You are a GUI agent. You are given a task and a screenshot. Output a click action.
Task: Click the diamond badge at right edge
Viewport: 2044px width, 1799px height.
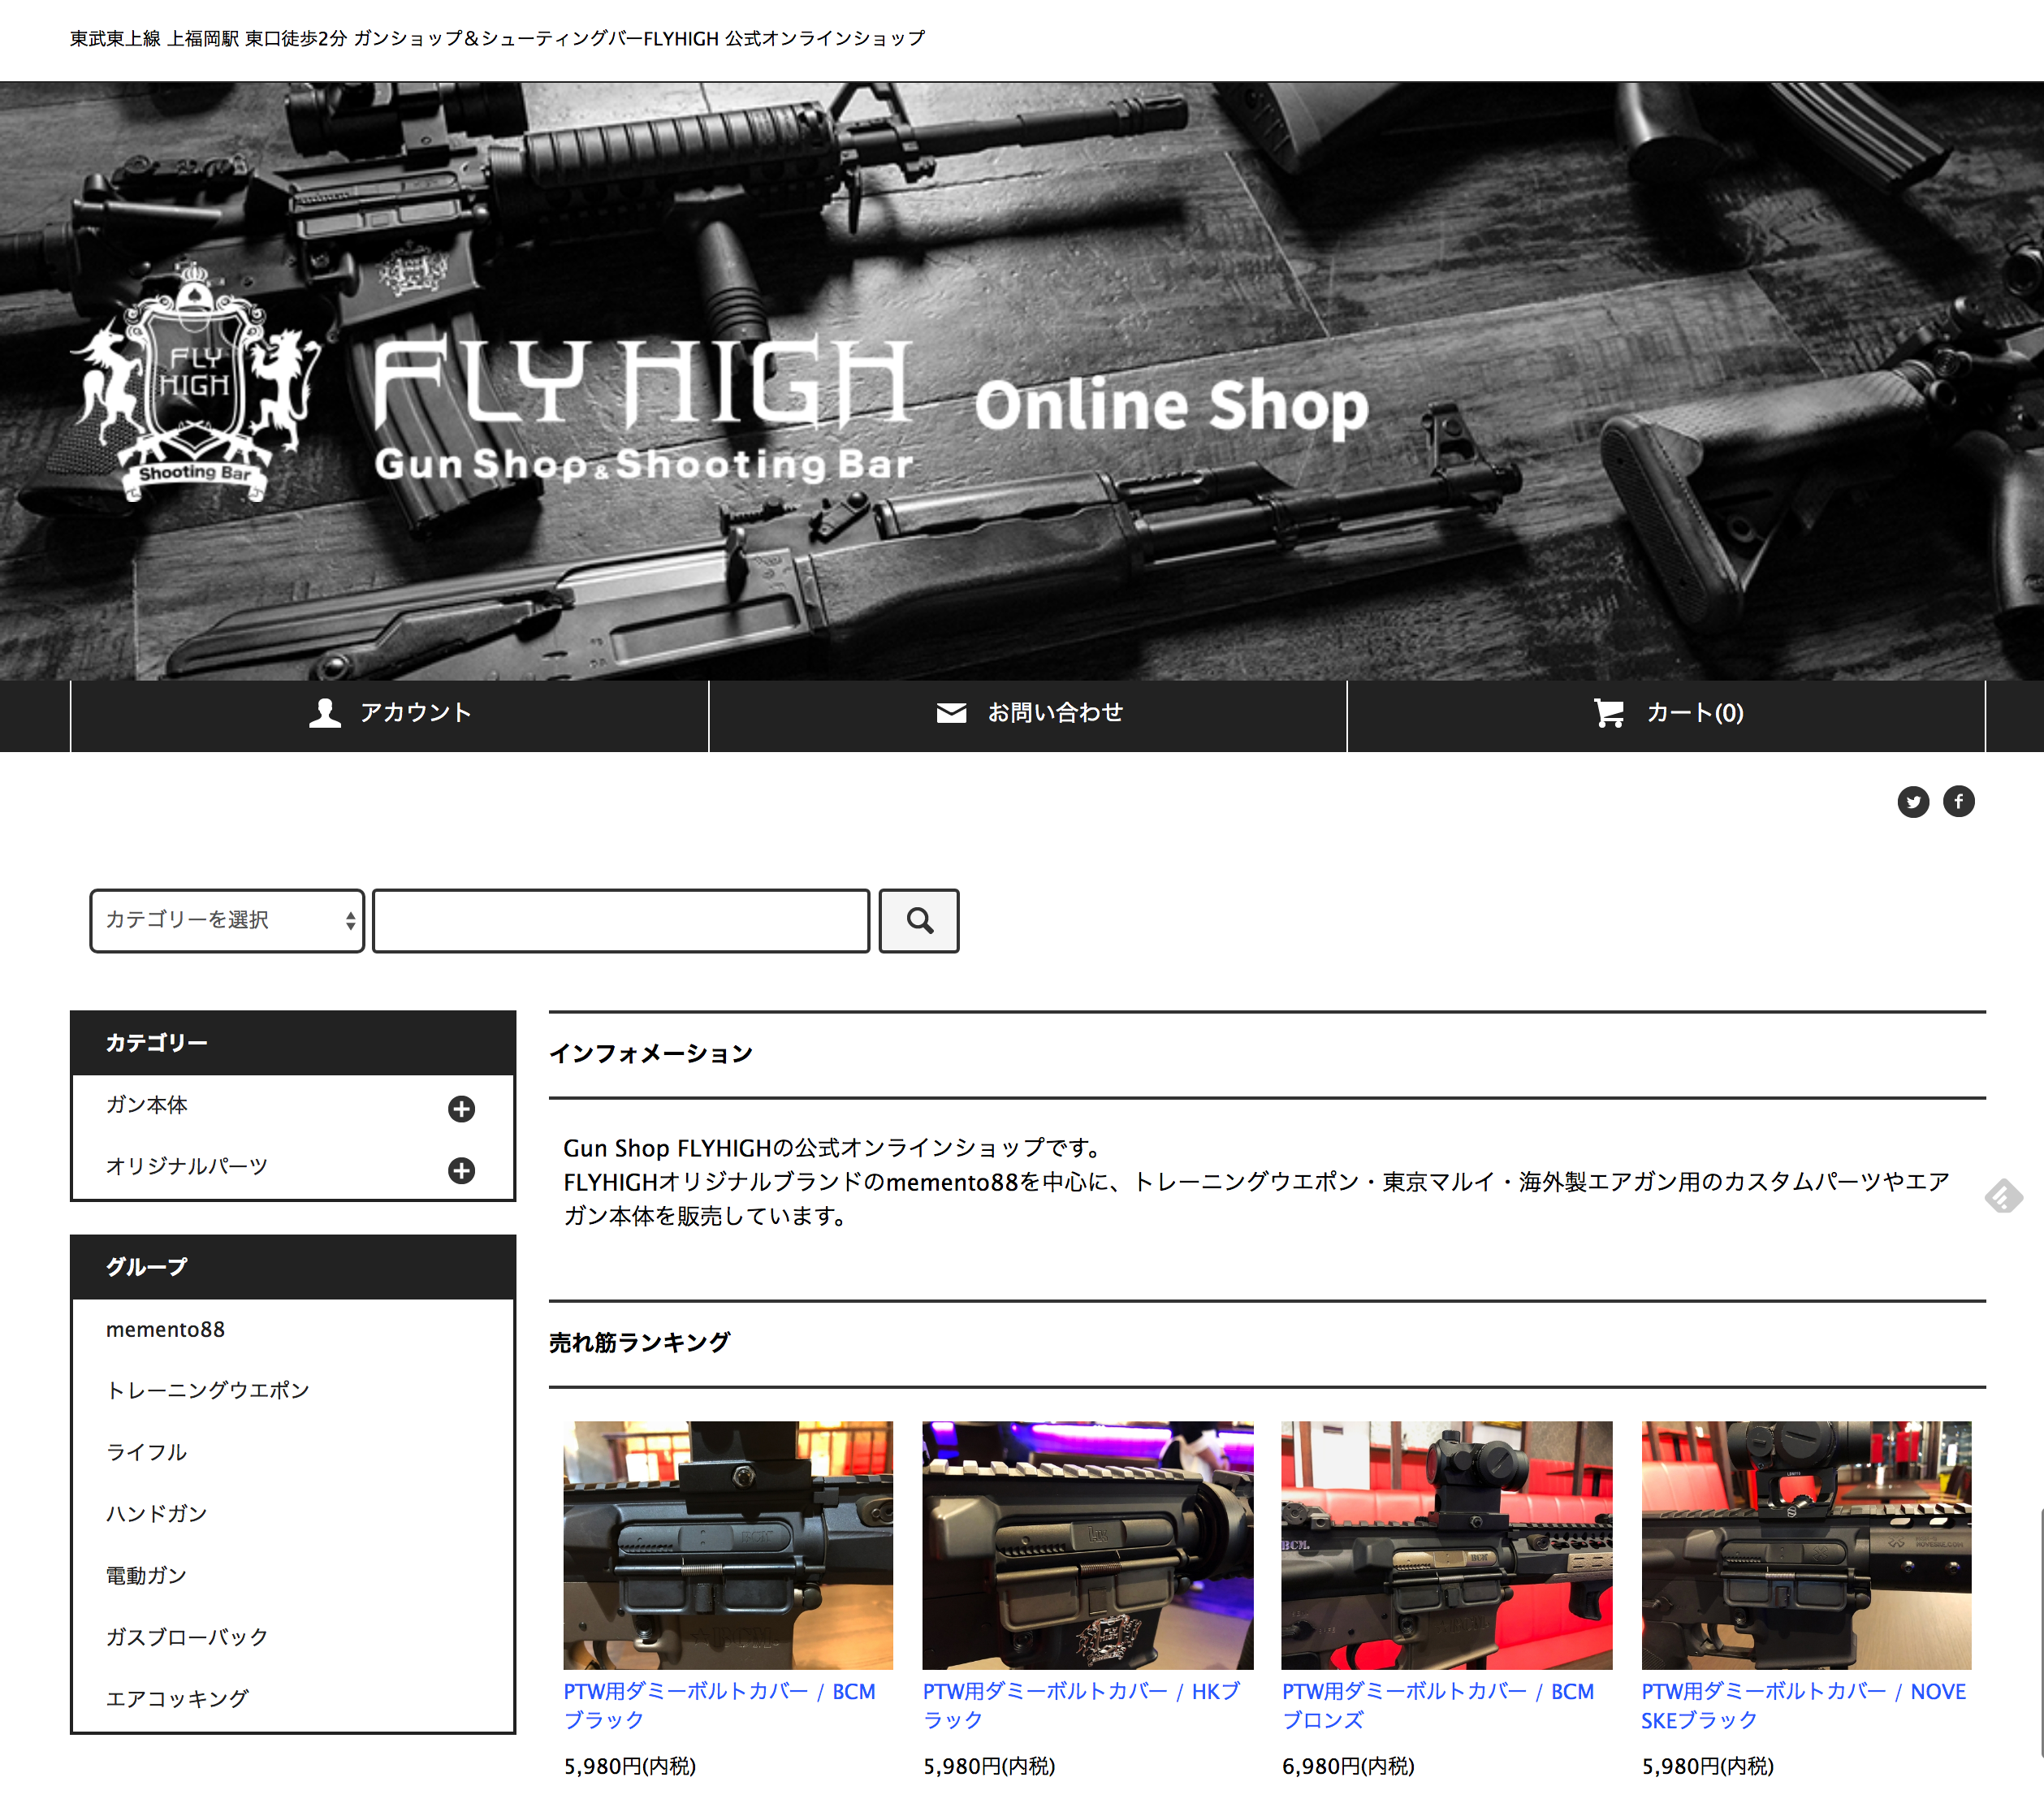pos(2003,1196)
